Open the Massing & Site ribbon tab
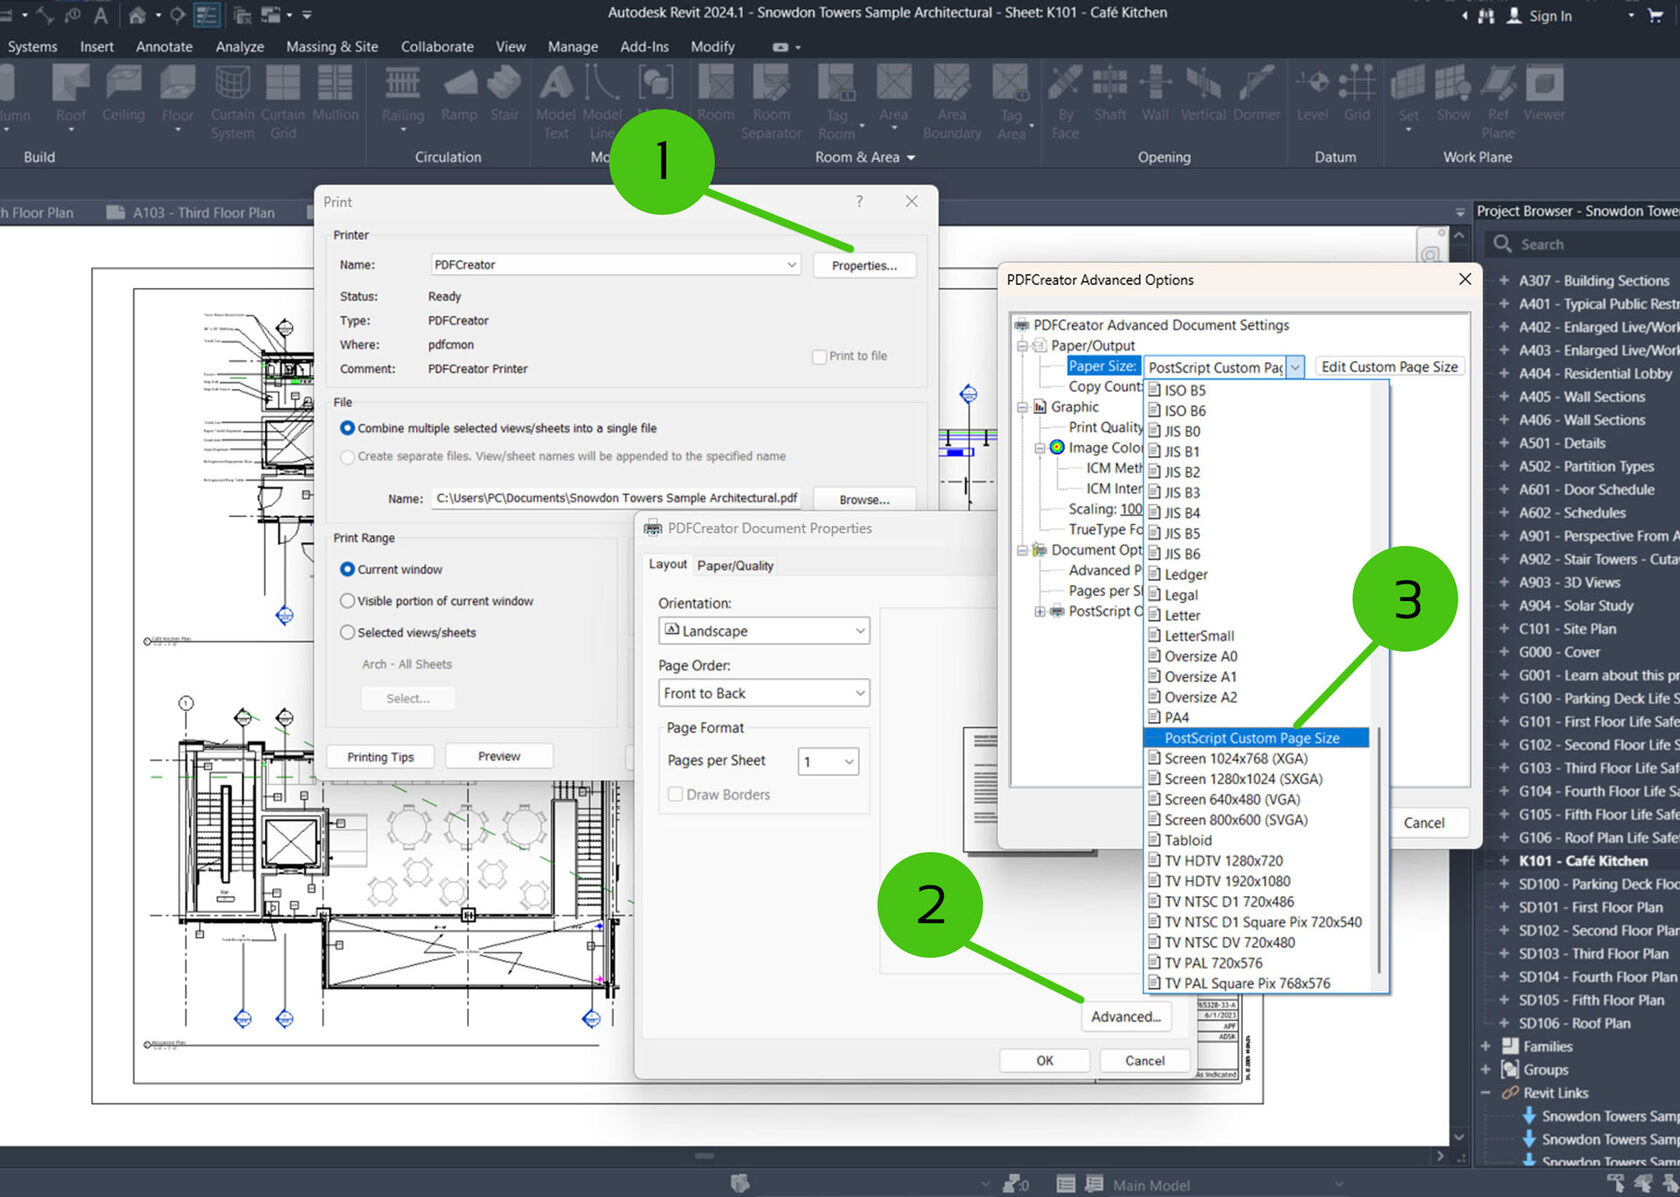Image resolution: width=1680 pixels, height=1197 pixels. tap(332, 46)
